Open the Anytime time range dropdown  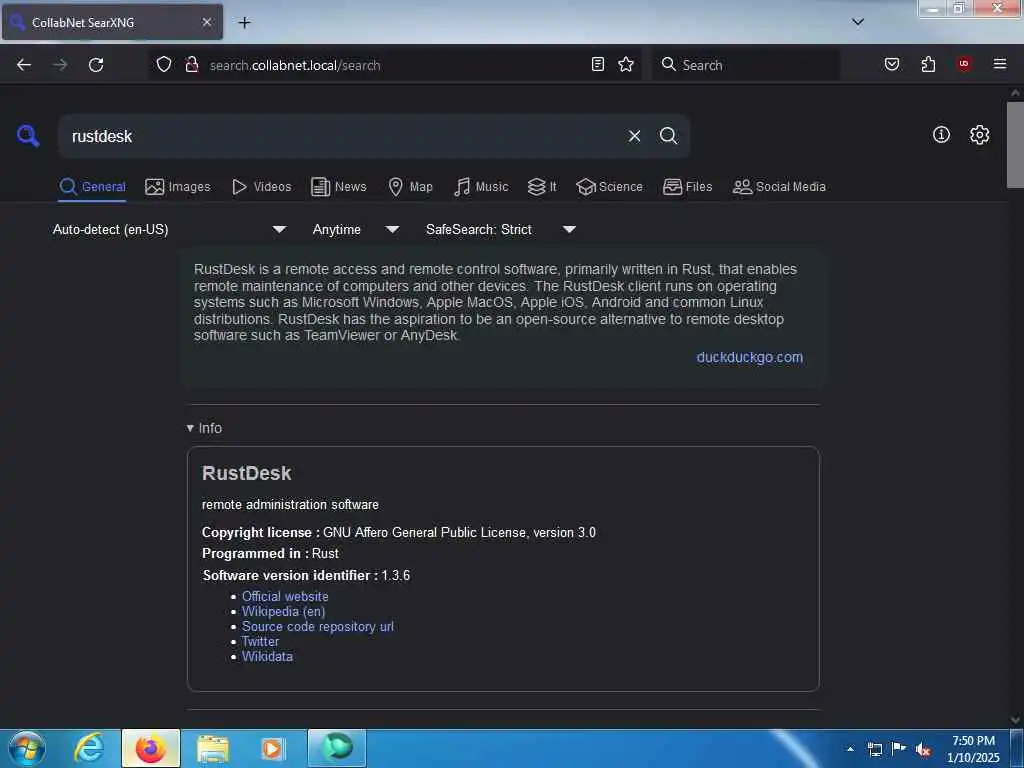(355, 229)
